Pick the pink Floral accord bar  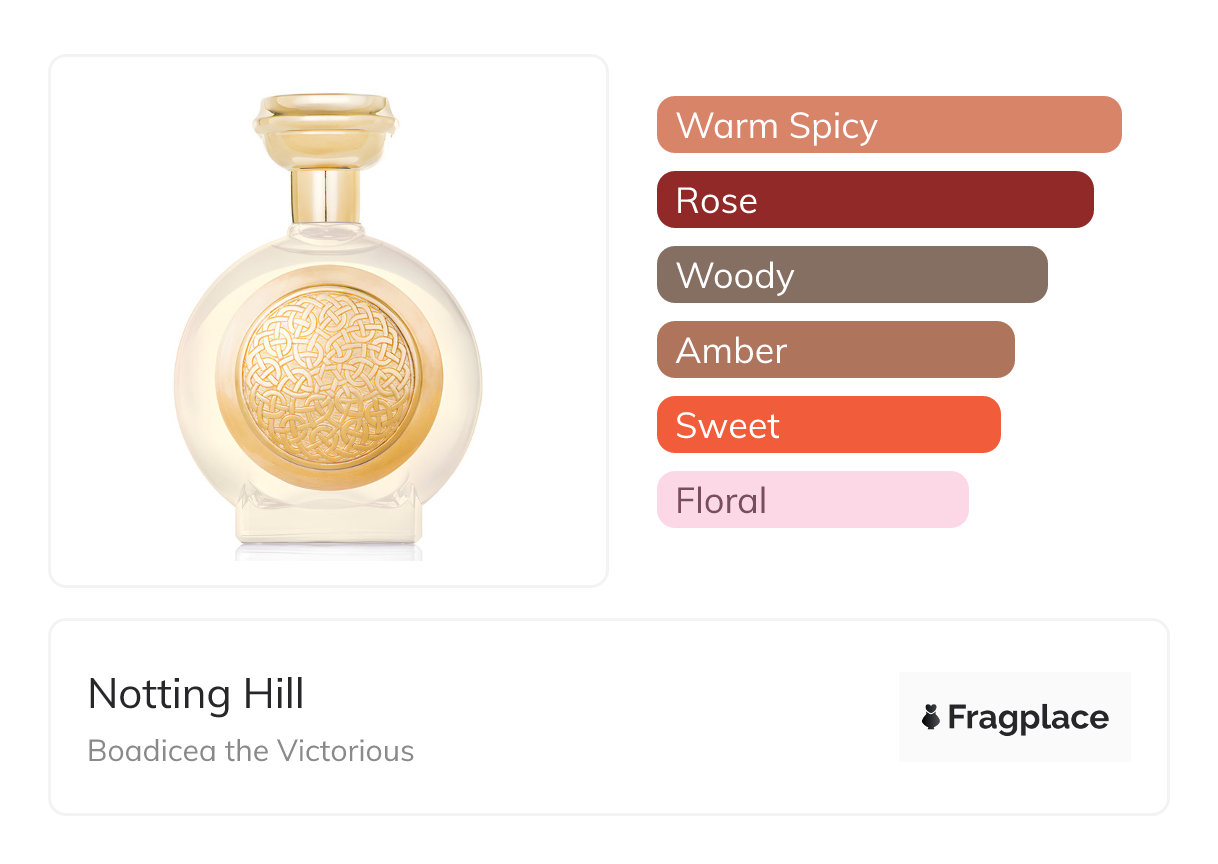click(x=812, y=500)
